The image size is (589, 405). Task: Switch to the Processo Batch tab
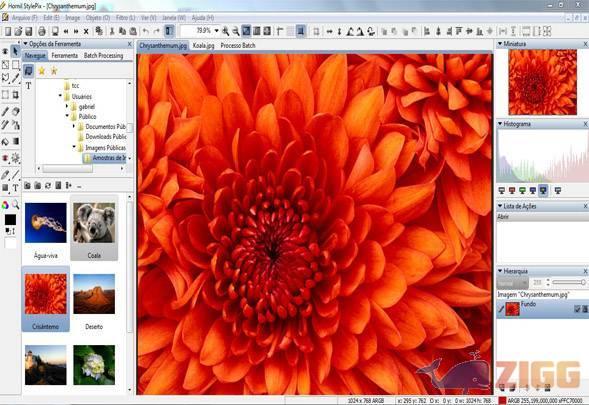(x=238, y=45)
